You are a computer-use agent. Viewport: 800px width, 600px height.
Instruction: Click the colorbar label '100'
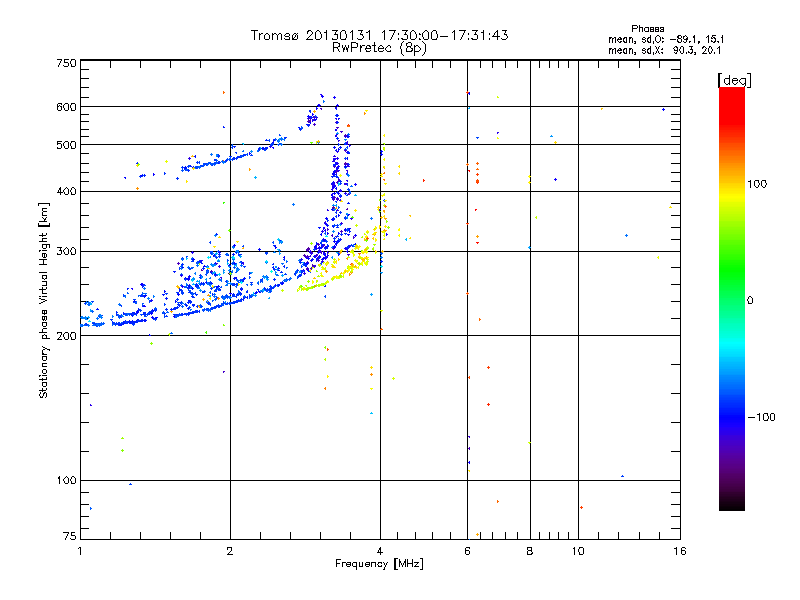(757, 184)
